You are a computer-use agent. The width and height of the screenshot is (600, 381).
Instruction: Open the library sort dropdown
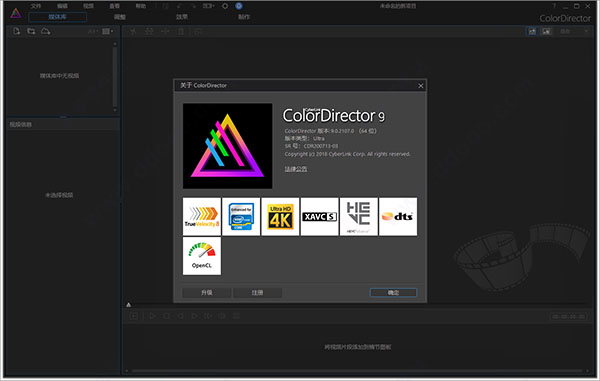click(93, 31)
